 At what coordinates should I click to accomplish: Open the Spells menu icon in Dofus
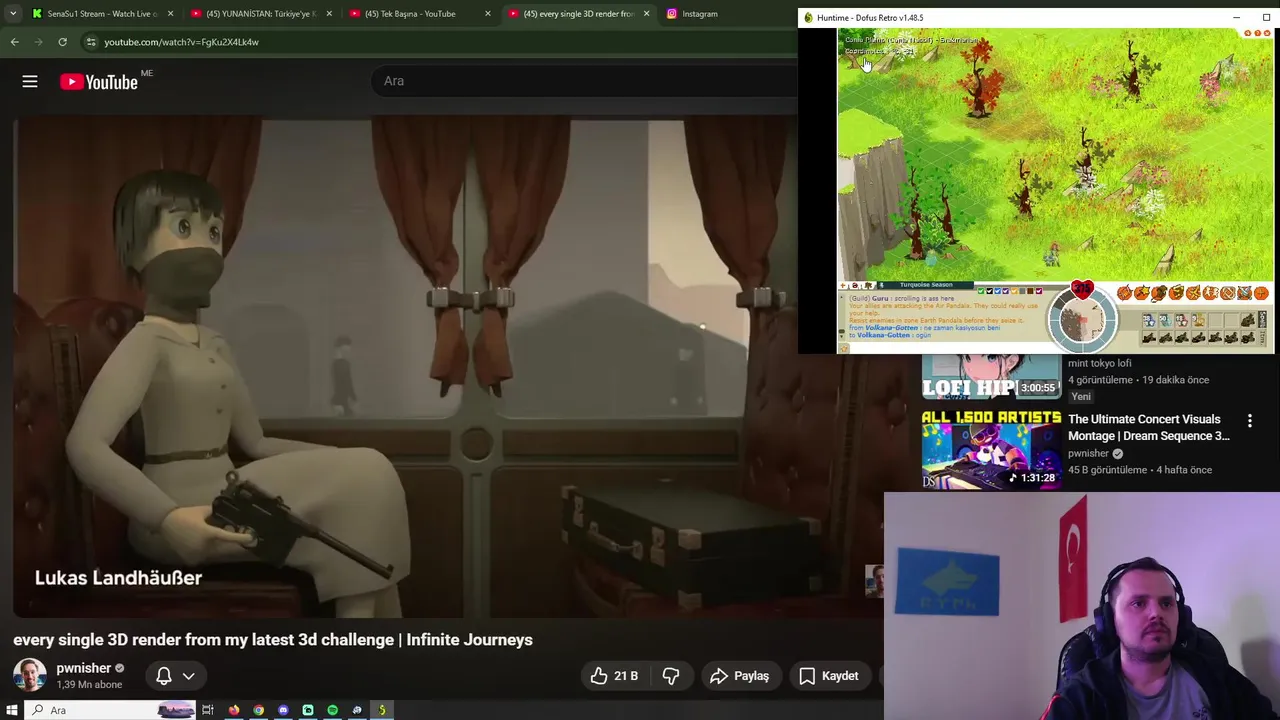point(1141,294)
